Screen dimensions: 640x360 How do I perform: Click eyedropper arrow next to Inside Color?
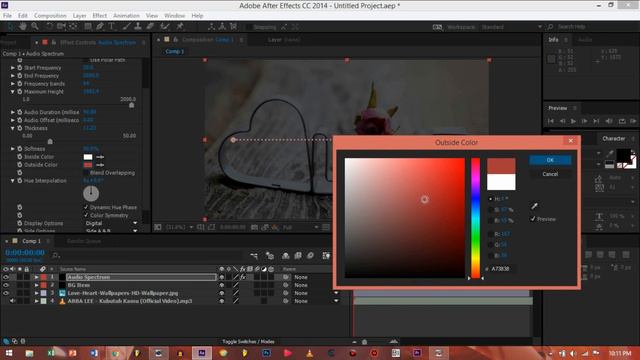coord(100,157)
